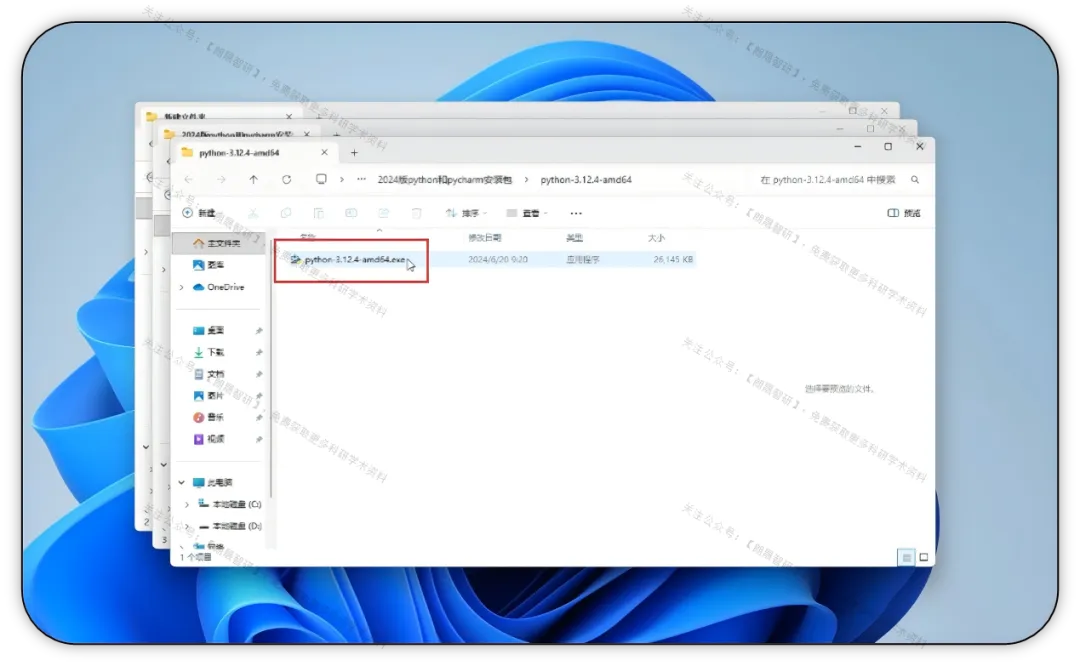The image size is (1080, 666).
Task: Navigate to 2024版python和pycharm安装包 breadcrumb
Action: [444, 180]
